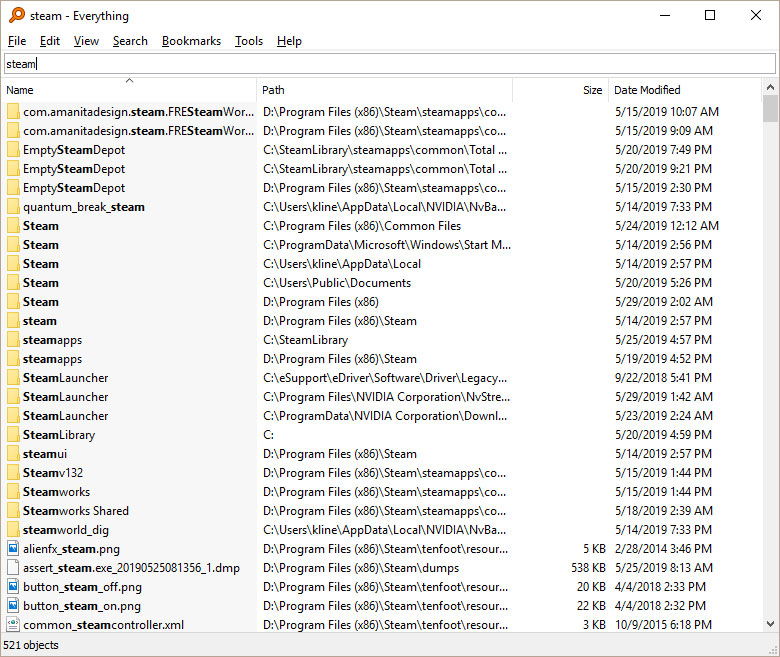
Task: Select XML icon of common_steamcontroller.xml
Action: pos(13,625)
